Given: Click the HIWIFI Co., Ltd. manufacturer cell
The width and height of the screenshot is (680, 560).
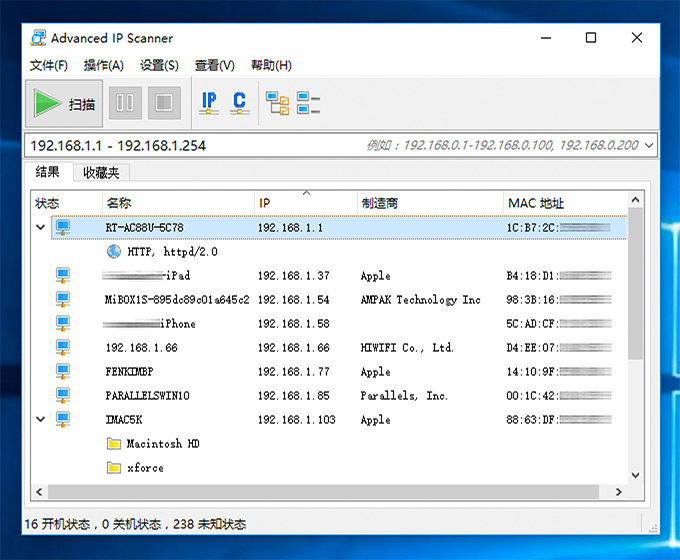Looking at the screenshot, I should point(407,348).
